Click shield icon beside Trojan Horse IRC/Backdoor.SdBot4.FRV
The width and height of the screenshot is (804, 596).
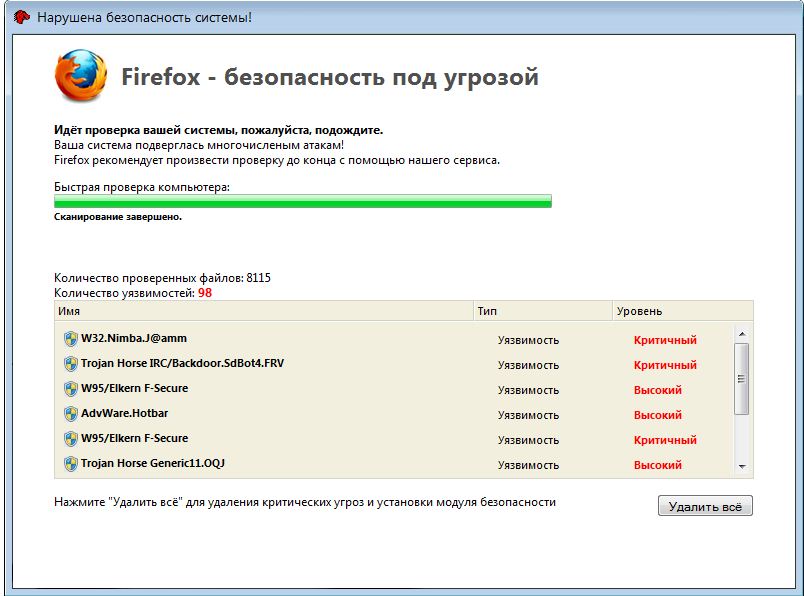click(x=71, y=364)
